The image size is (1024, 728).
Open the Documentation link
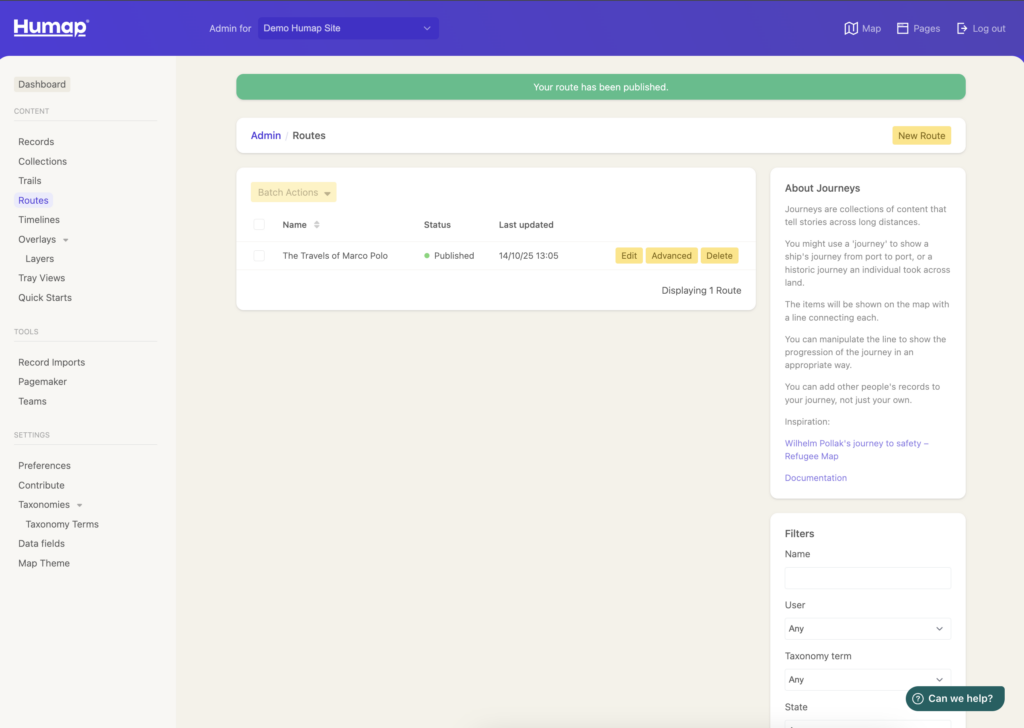click(x=816, y=477)
